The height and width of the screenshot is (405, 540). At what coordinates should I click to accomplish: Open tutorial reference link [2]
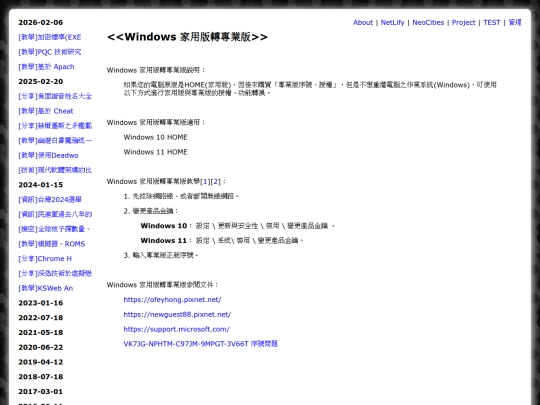pos(215,181)
